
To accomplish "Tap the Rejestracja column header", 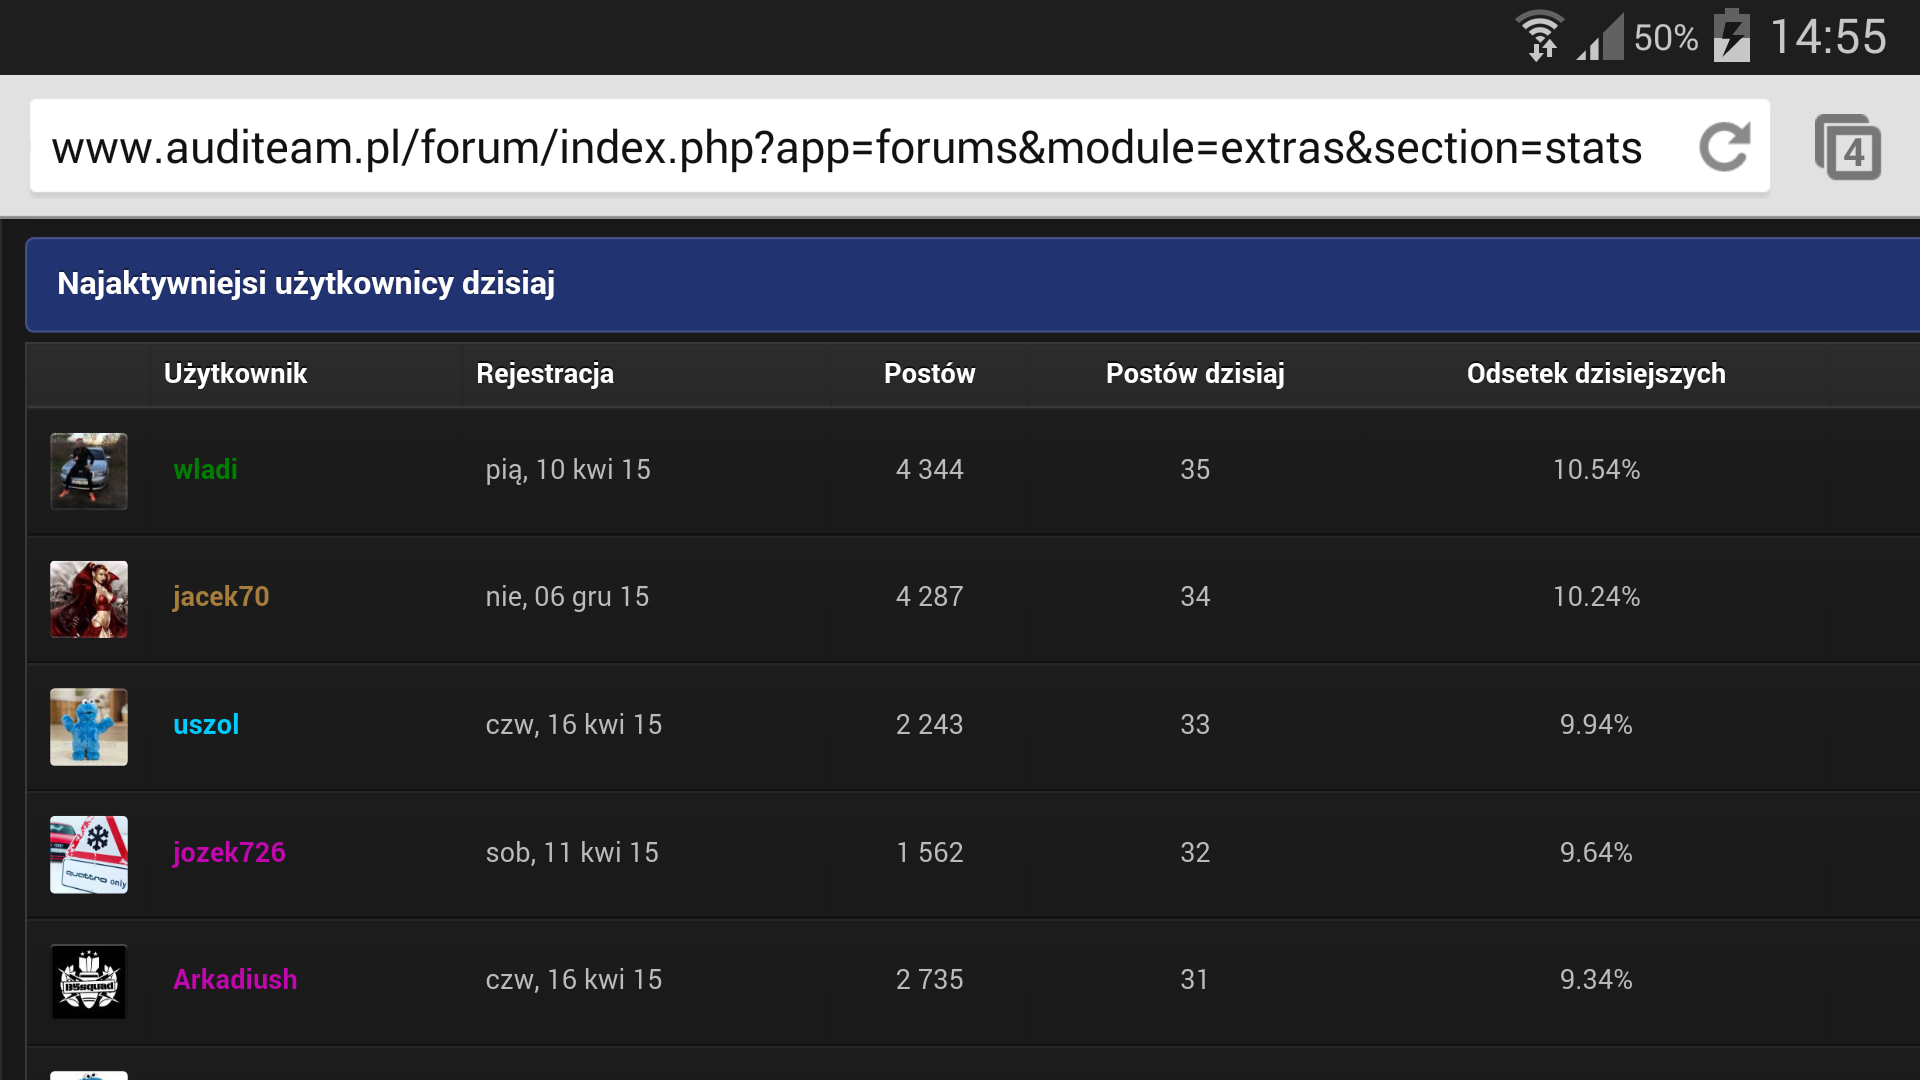I will coord(545,374).
